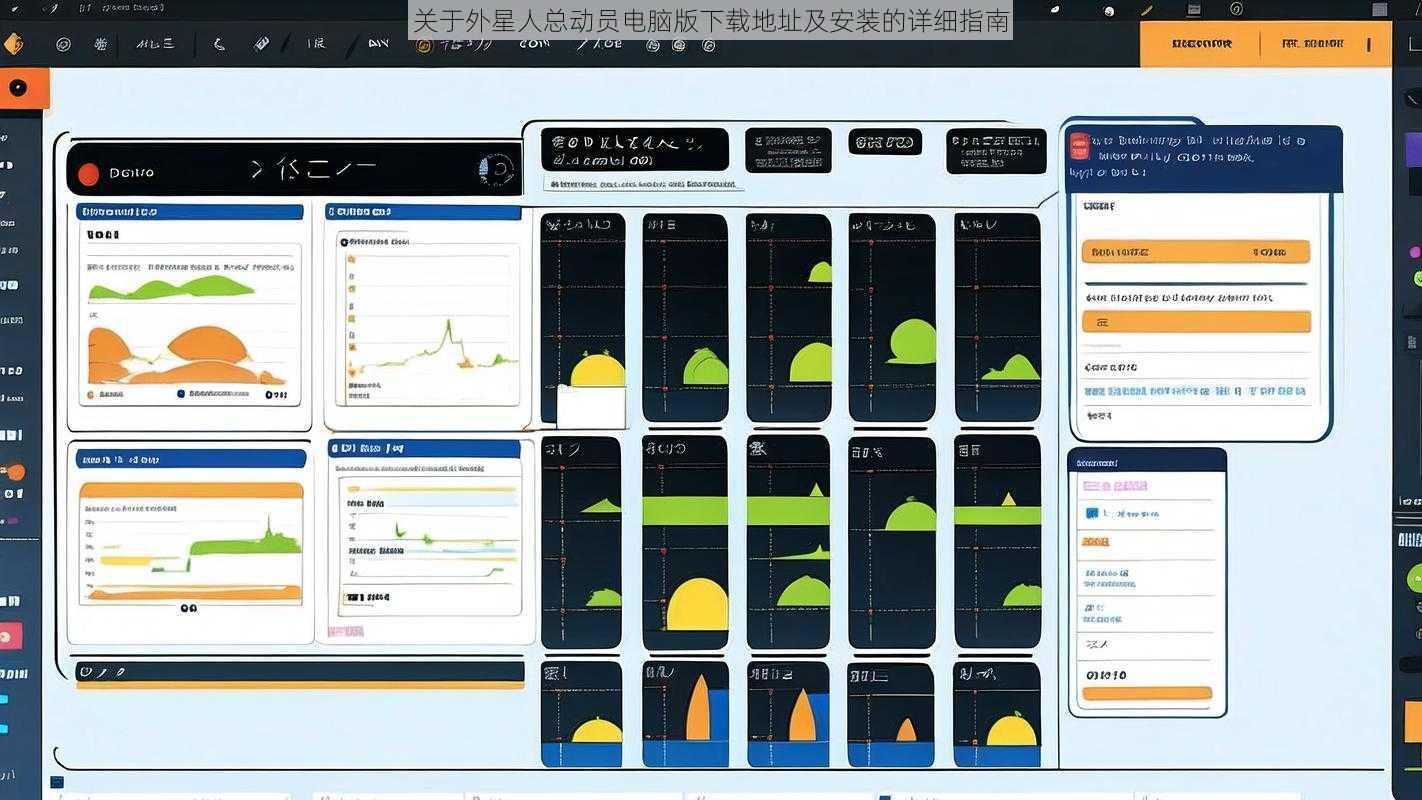
Task: Select the bottom-row tile with the tallest orange spike
Action: 685,714
